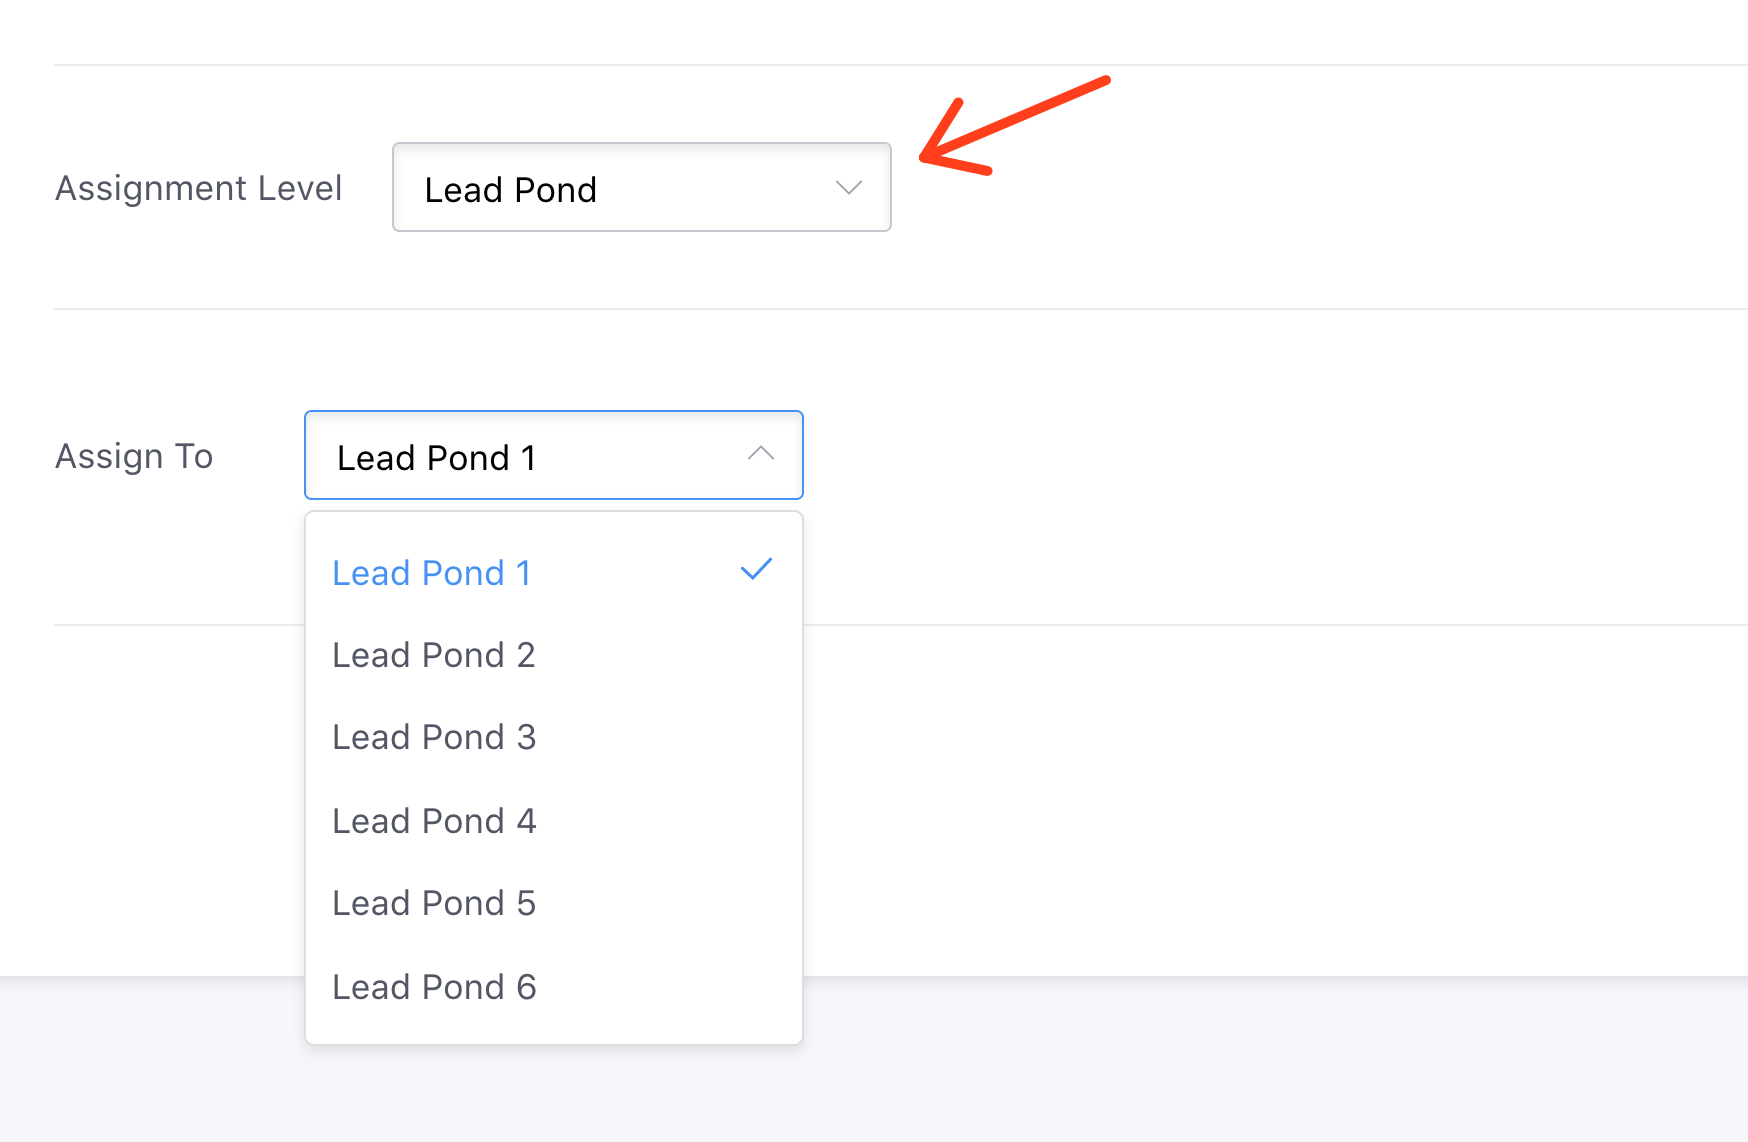Click blank space right of Assign To box
The height and width of the screenshot is (1142, 1748).
click(1200, 456)
